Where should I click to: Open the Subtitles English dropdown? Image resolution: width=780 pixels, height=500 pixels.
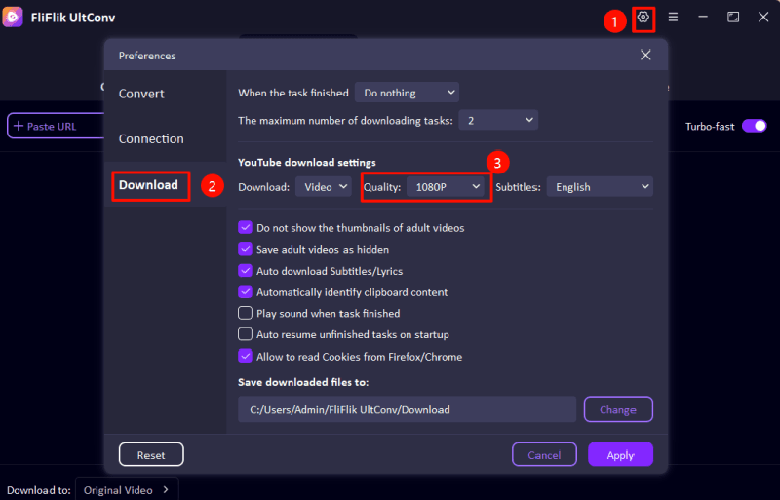600,187
